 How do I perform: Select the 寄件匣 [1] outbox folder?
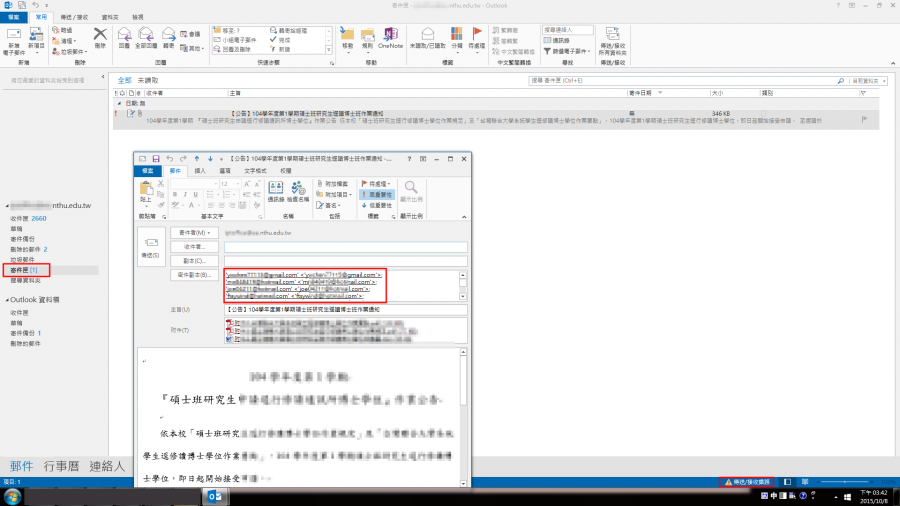click(x=24, y=270)
